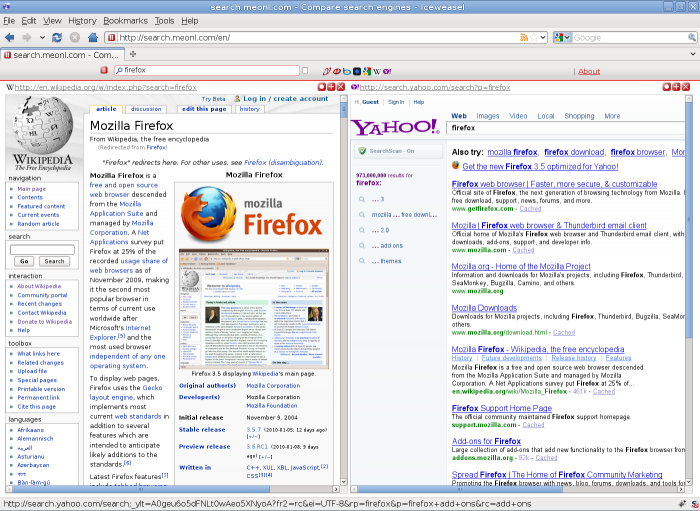Open the address bar URL dropdown
The image size is (700, 511).
tap(543, 37)
